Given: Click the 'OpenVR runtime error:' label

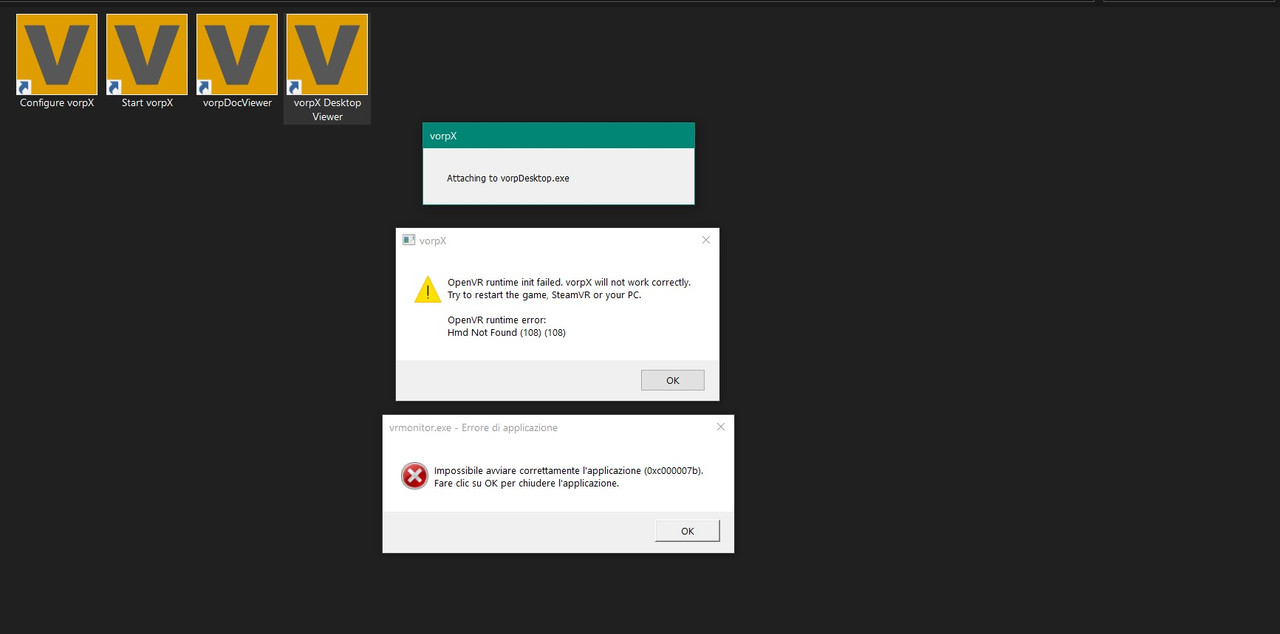Looking at the screenshot, I should point(497,320).
